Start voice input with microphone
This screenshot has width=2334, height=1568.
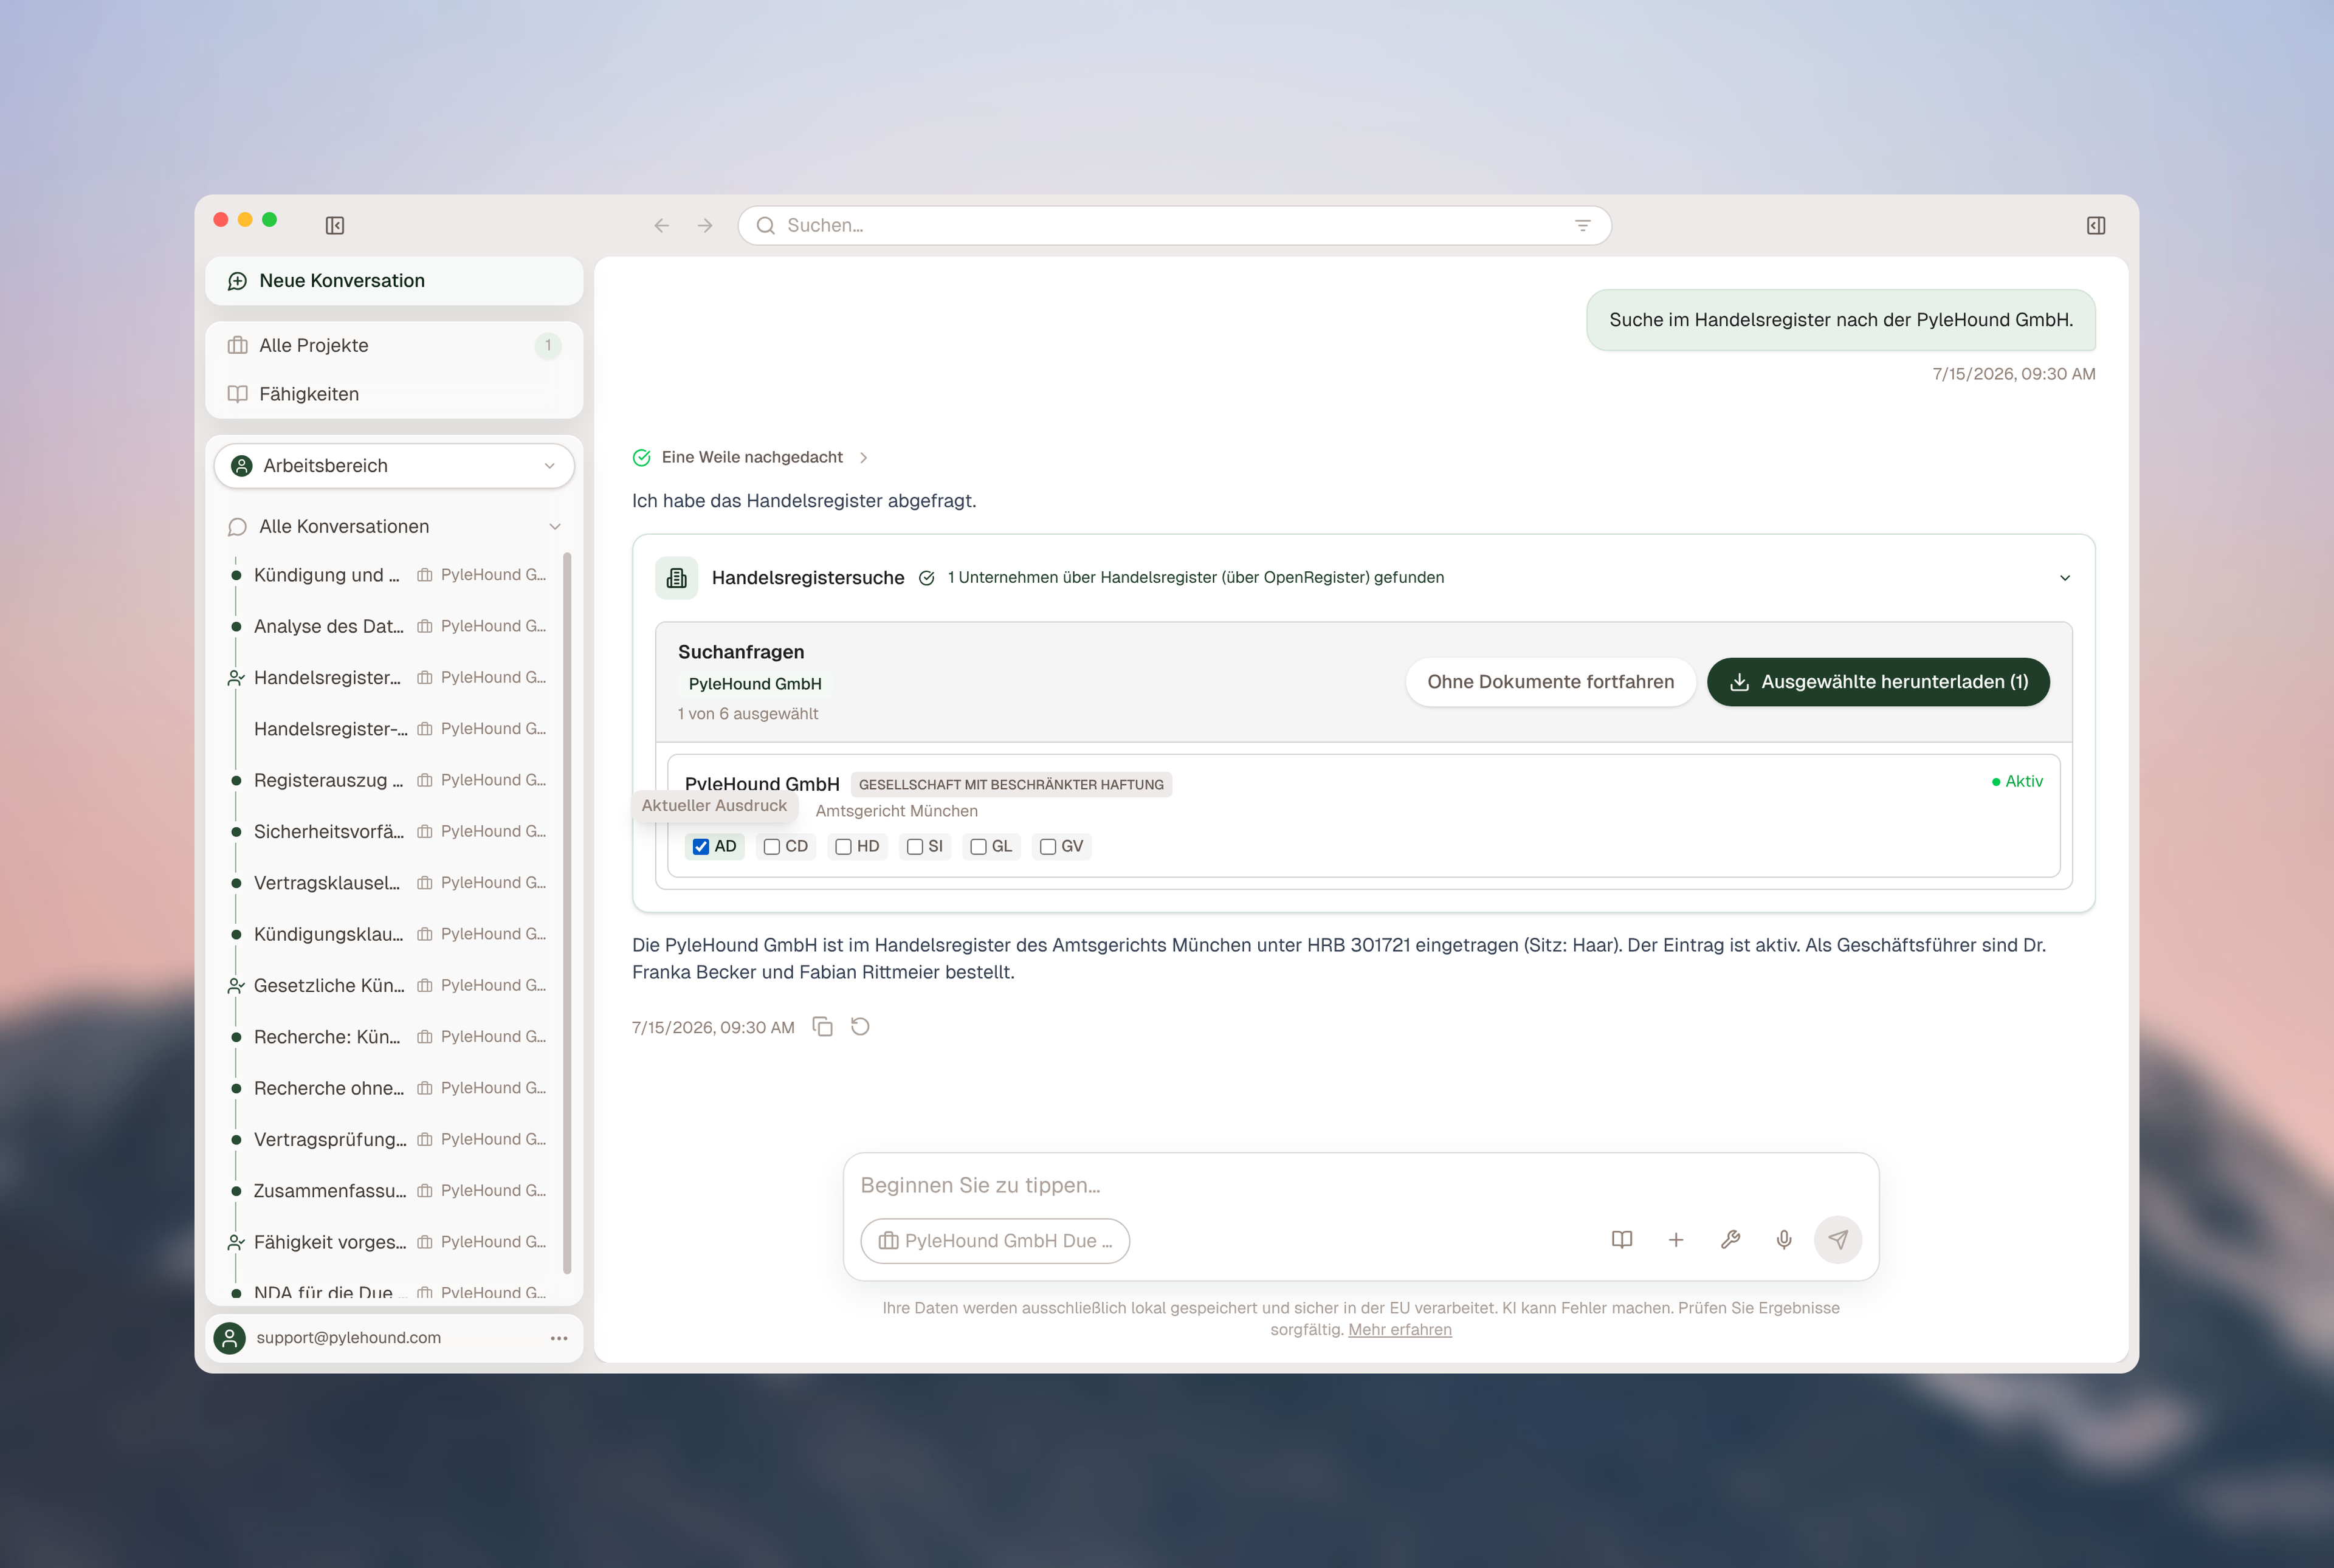coord(1784,1240)
